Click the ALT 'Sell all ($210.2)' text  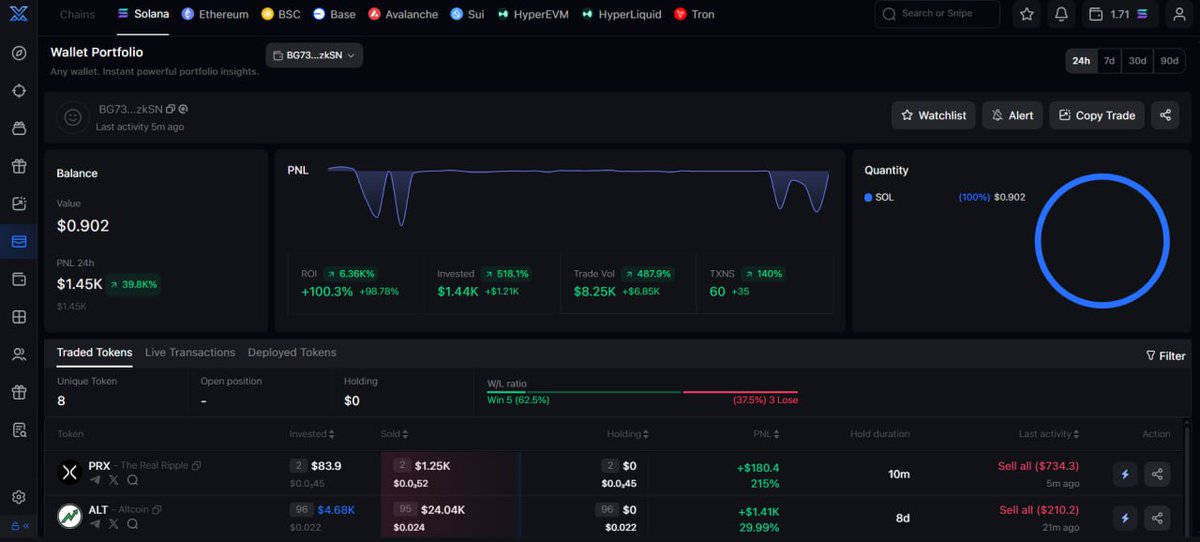[x=1039, y=510]
